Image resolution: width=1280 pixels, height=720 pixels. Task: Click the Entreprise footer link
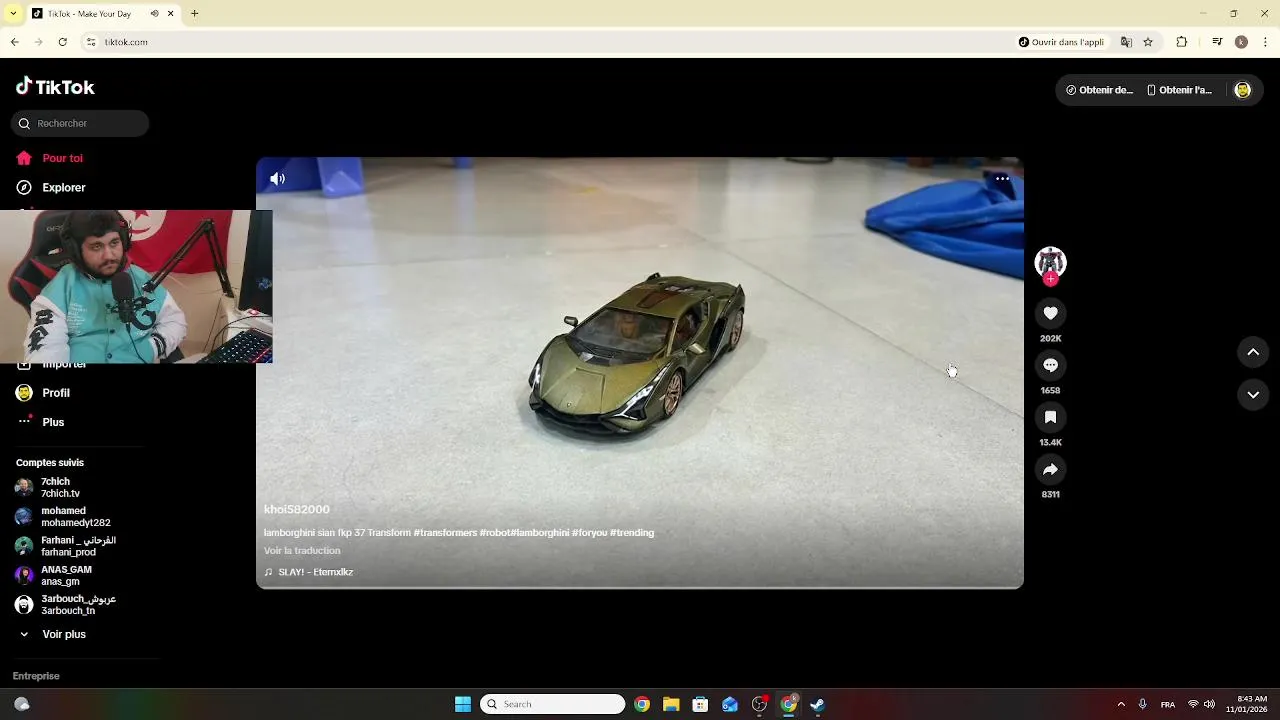(36, 676)
